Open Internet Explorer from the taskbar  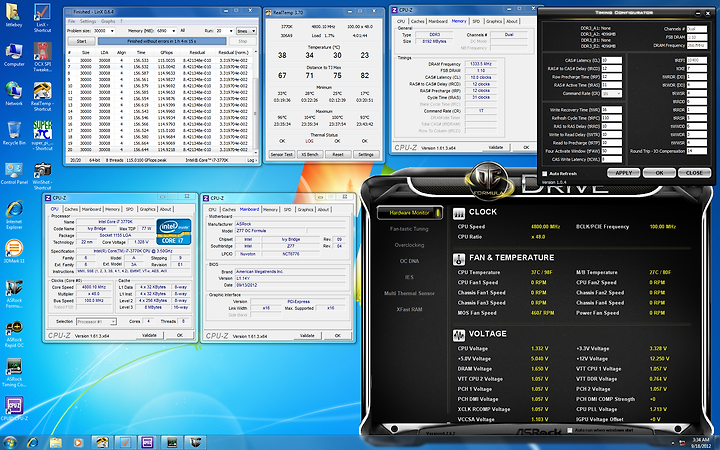click(x=33, y=443)
